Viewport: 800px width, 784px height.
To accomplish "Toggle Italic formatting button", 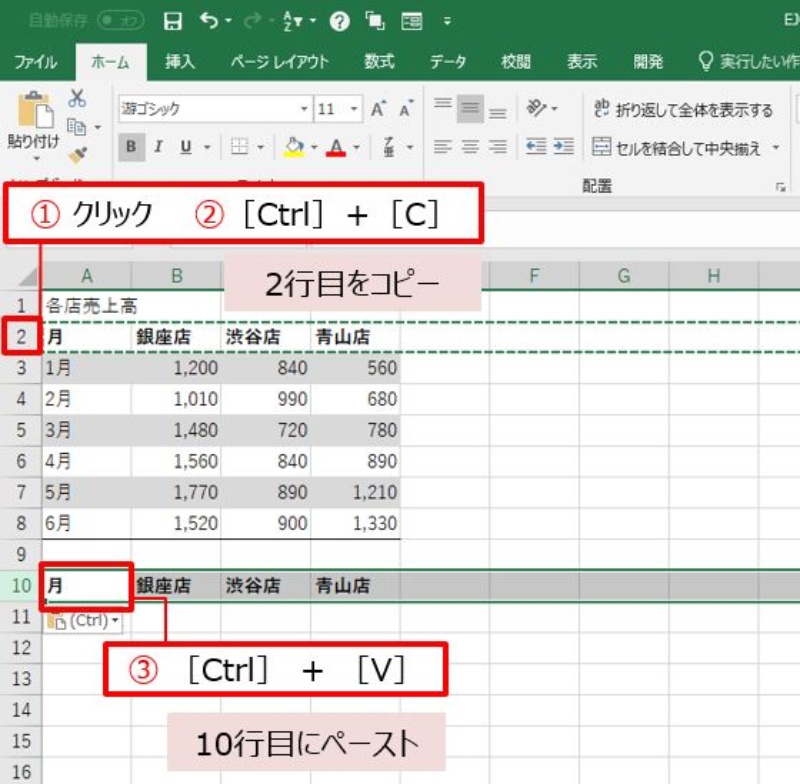I will pyautogui.click(x=159, y=147).
